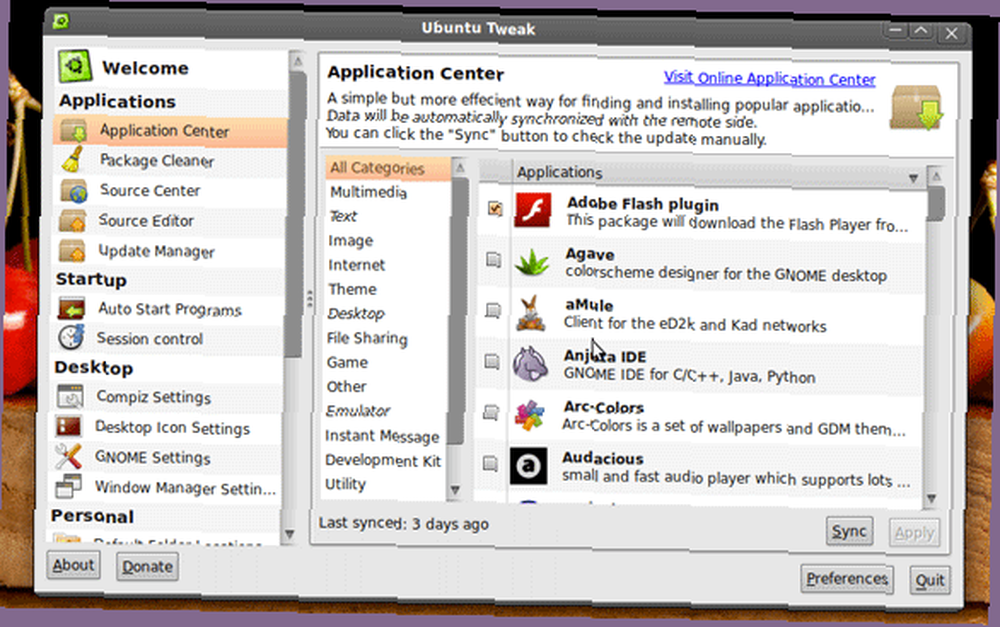This screenshot has width=1000, height=627.
Task: Click the Ubuntu Tweak title bar icon
Action: pyautogui.click(x=61, y=22)
